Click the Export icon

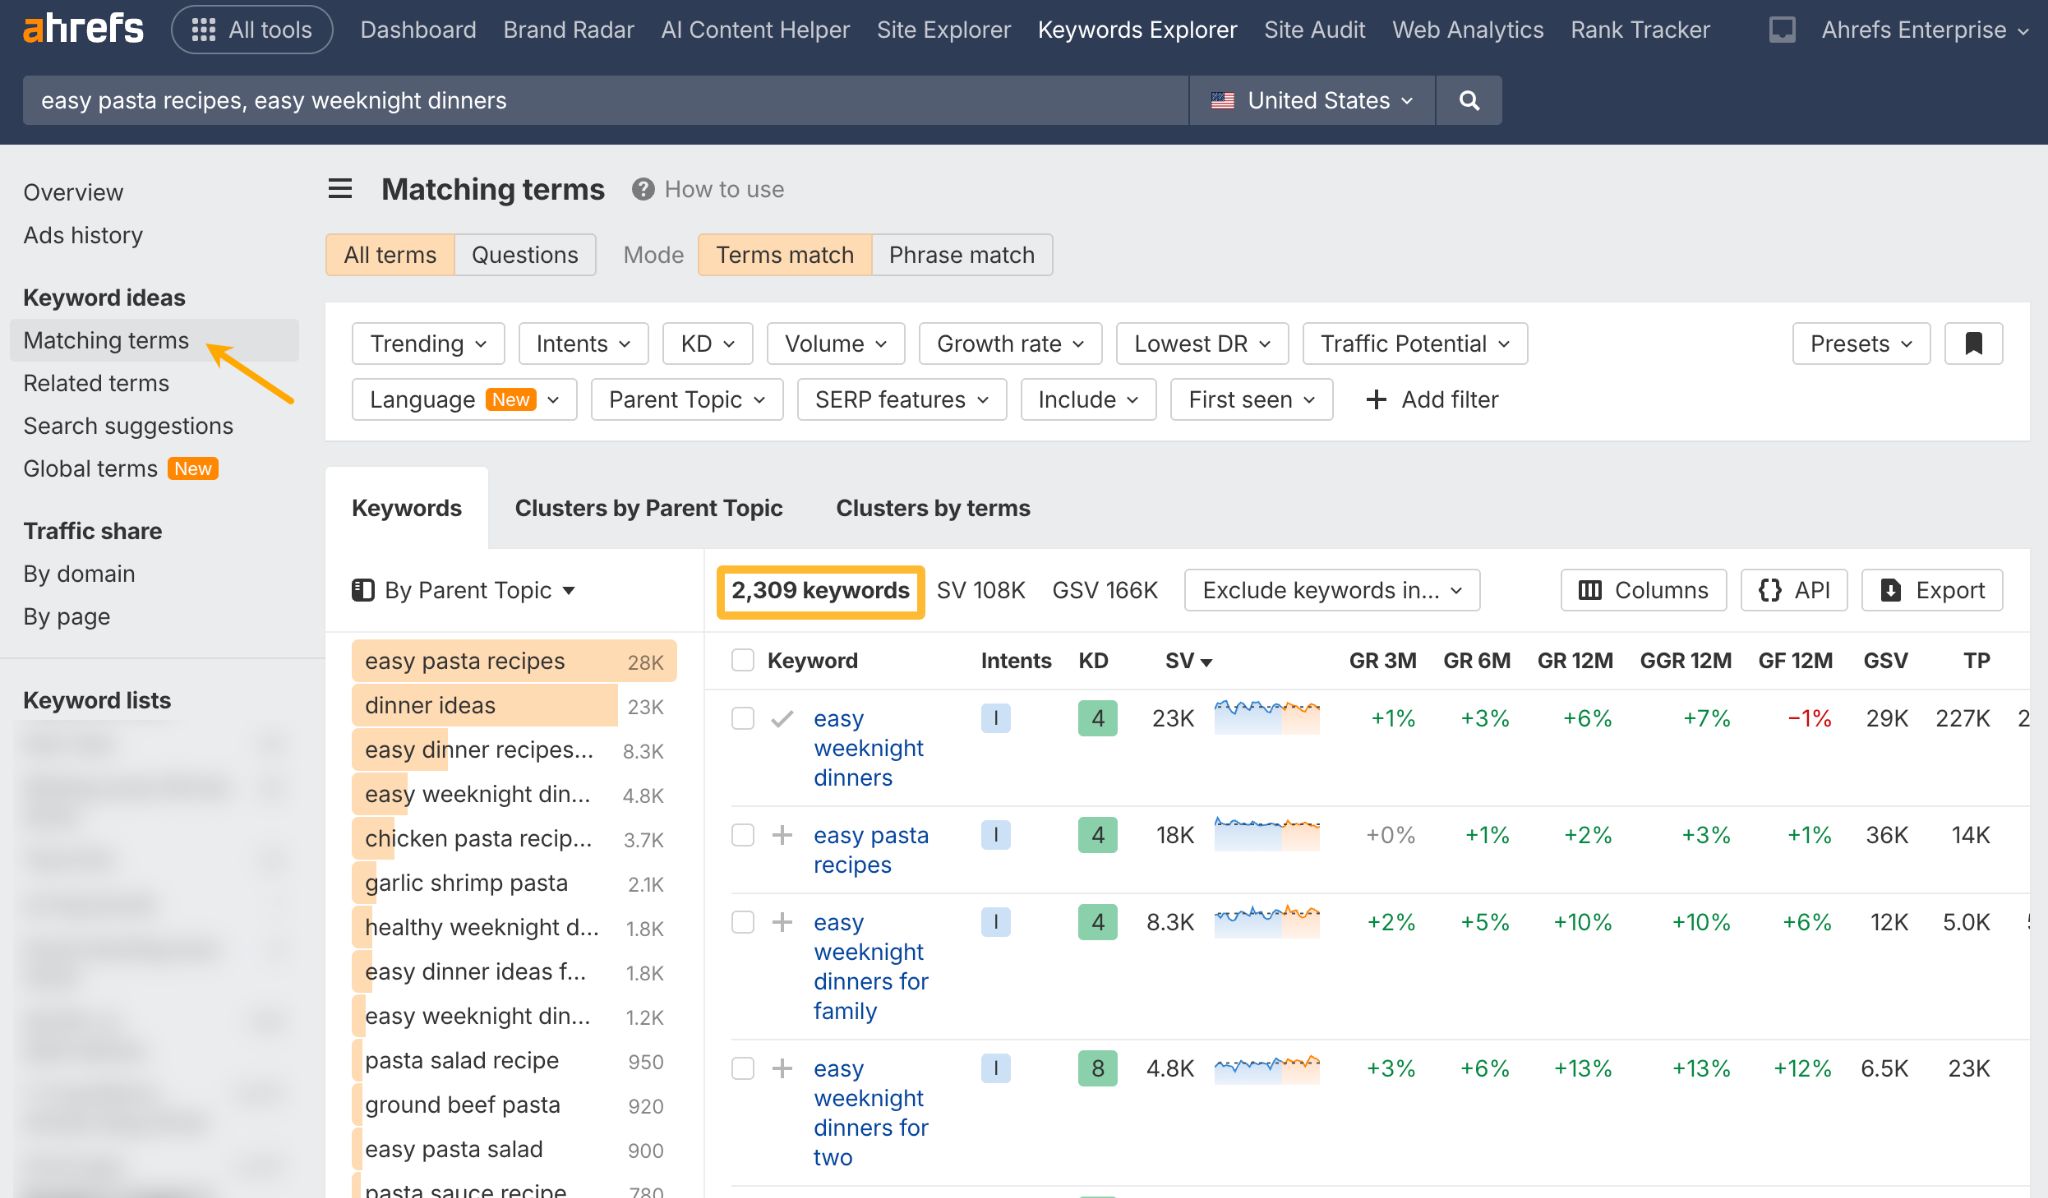click(1890, 590)
